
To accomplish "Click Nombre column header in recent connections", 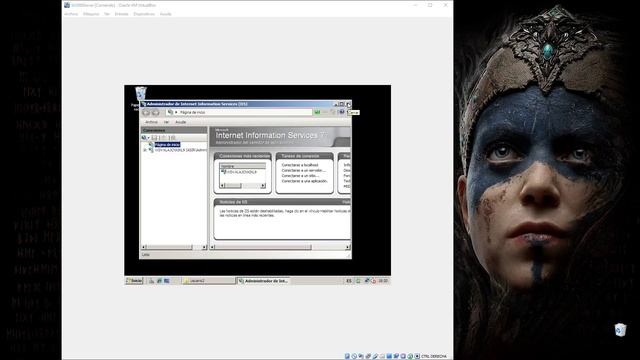I will [x=242, y=167].
